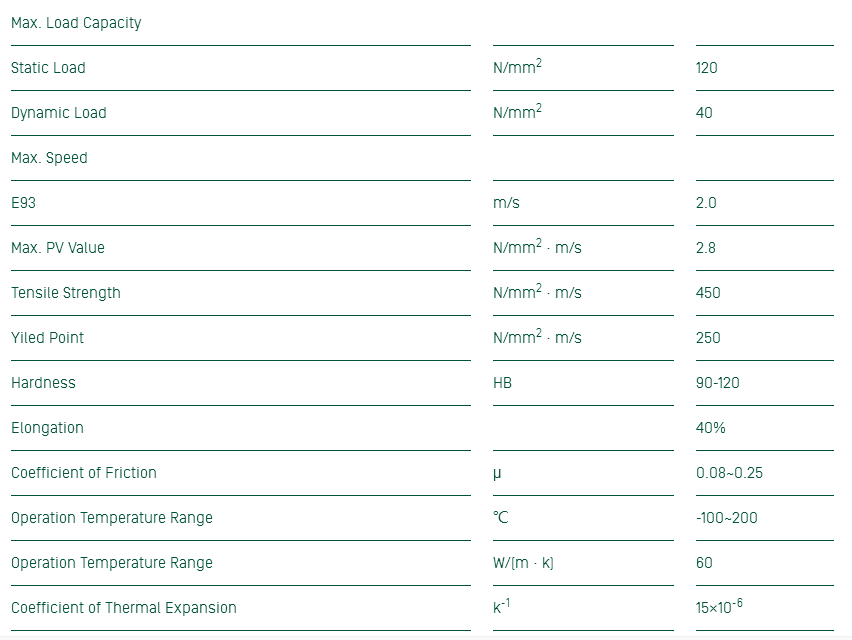
Task: Select the Static Load row label
Action: pyautogui.click(x=48, y=68)
